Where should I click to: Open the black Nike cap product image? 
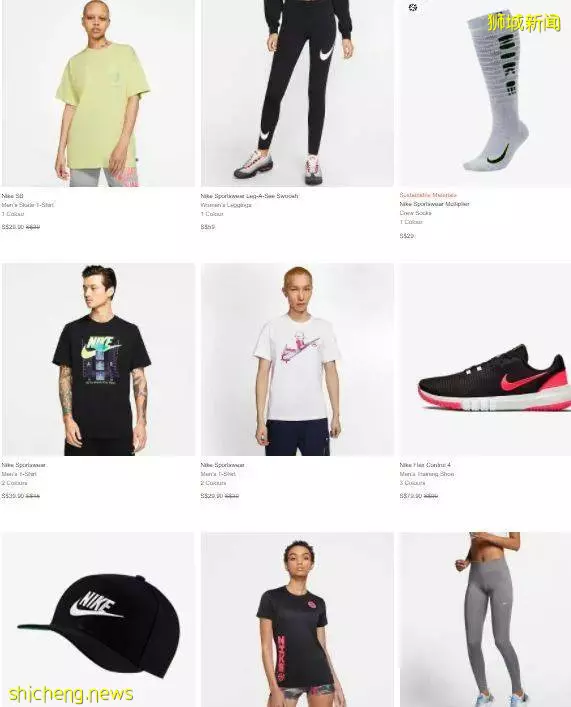[98, 620]
